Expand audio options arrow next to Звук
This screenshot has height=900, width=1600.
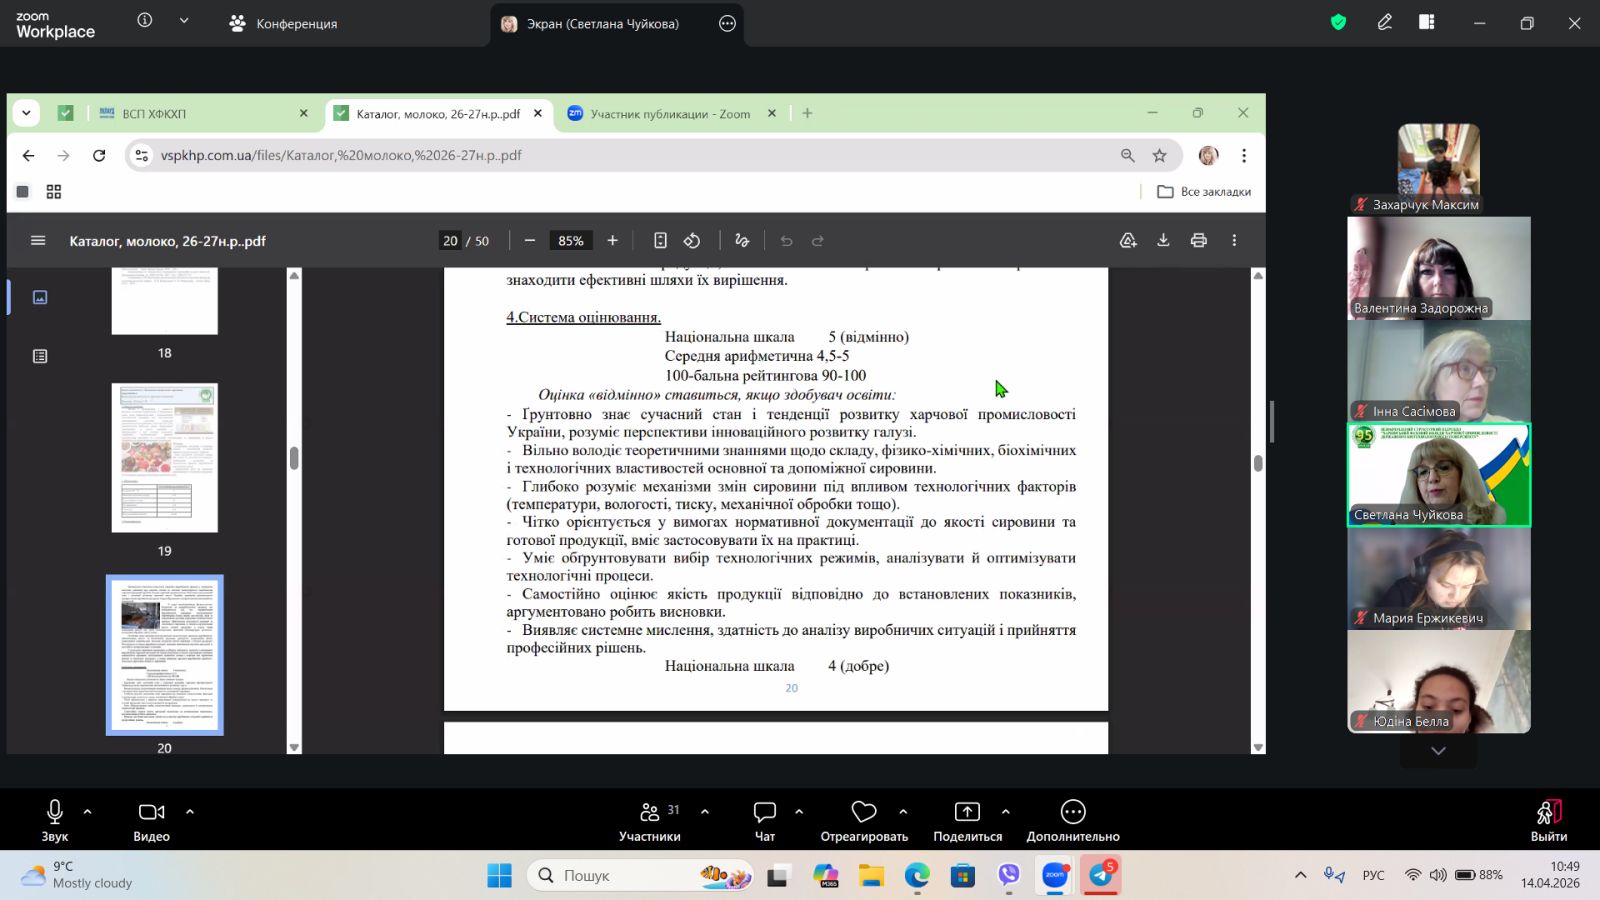[x=88, y=812]
